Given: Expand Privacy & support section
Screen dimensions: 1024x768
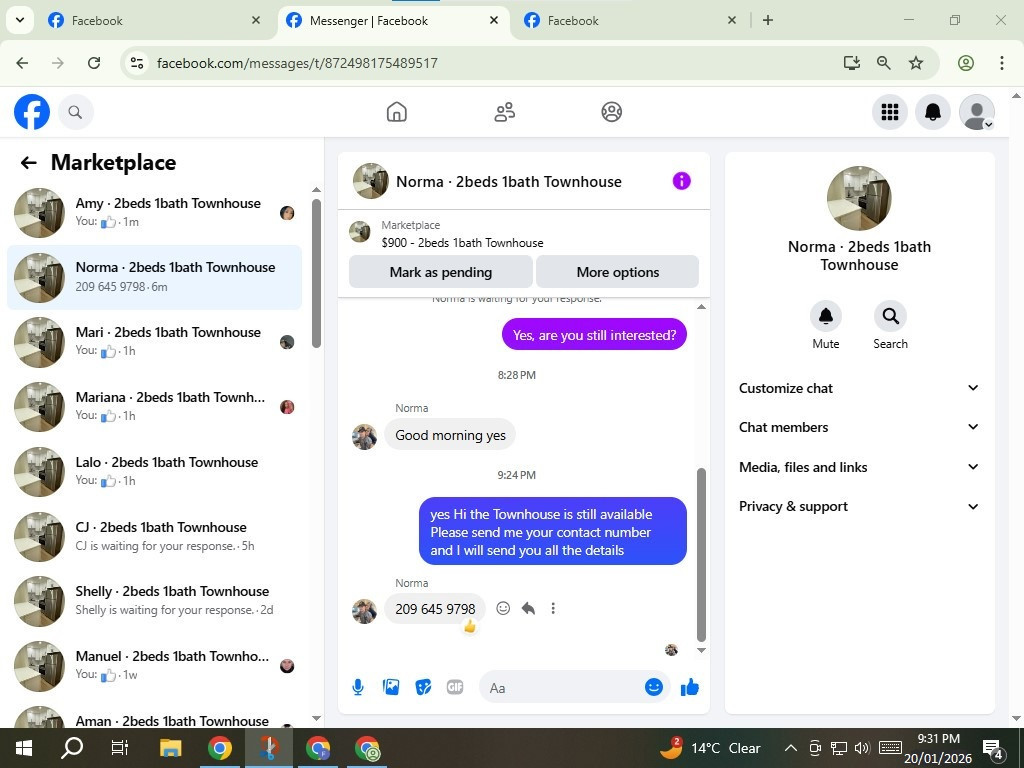Looking at the screenshot, I should coord(859,506).
